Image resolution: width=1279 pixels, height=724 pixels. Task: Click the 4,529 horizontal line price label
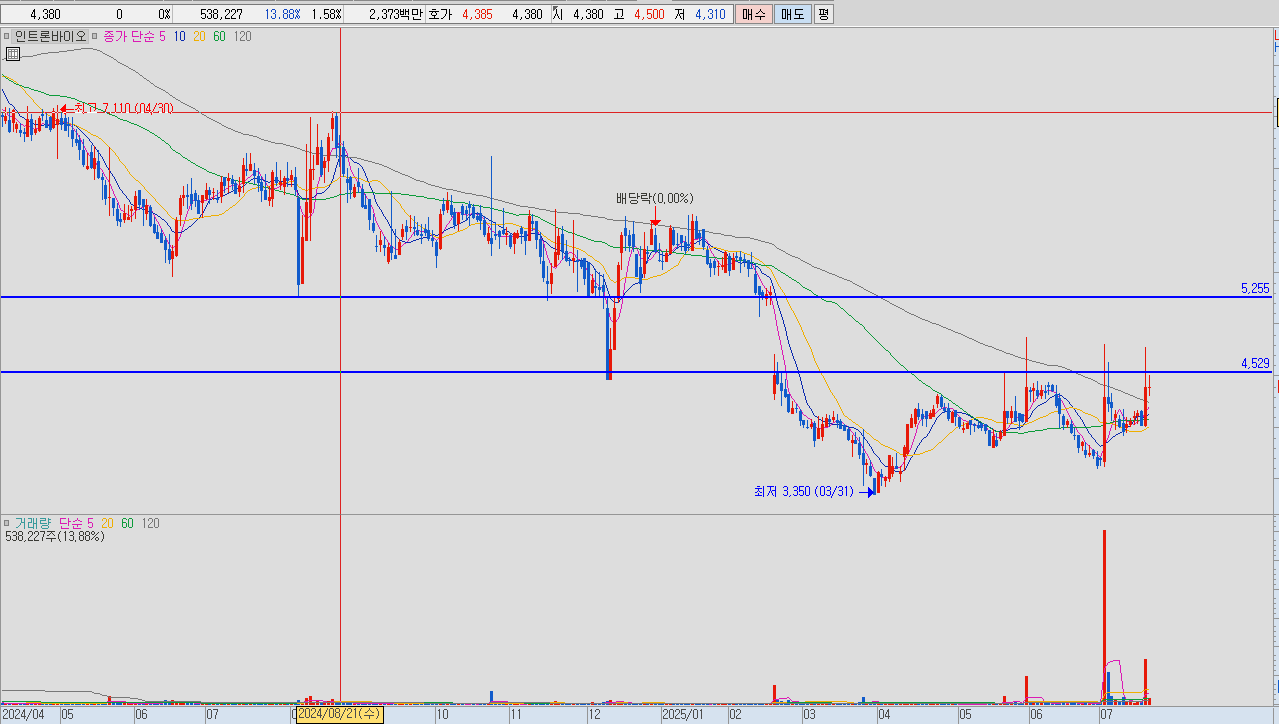1254,363
